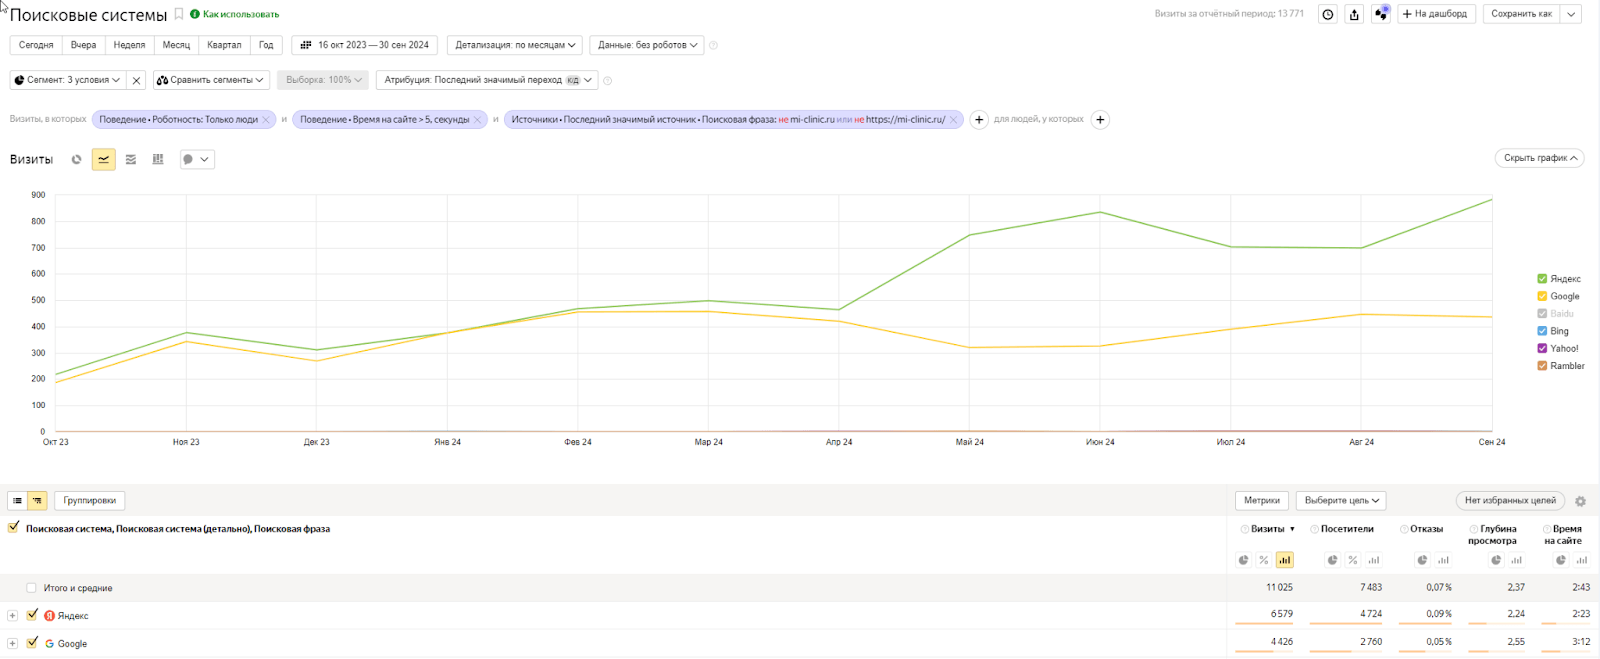
Task: Toggle Bing checkbox in chart legend
Action: [x=1542, y=331]
